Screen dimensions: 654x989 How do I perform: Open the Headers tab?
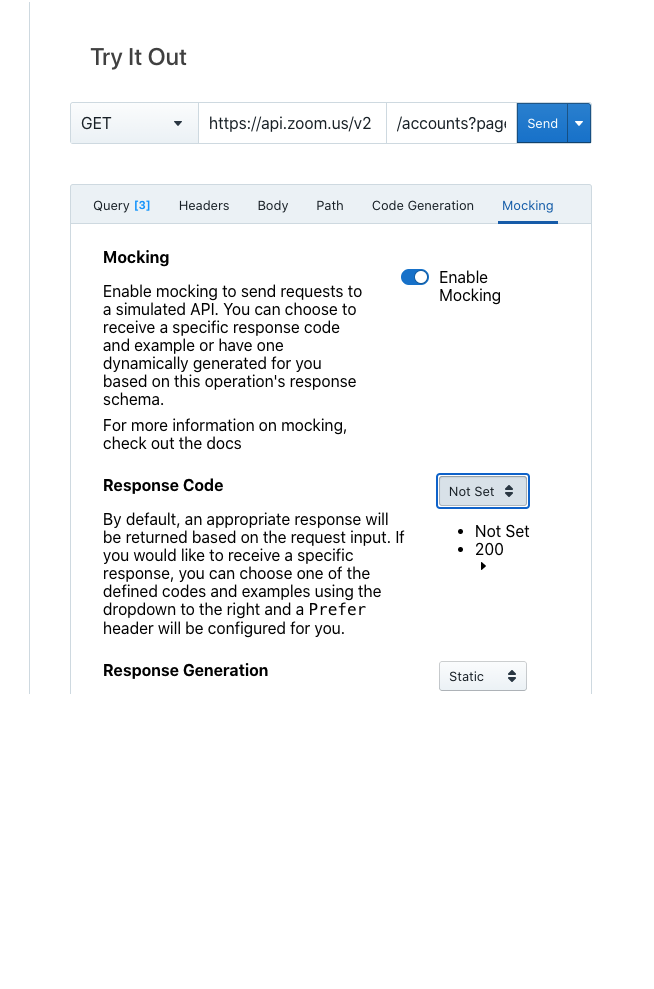pos(204,205)
